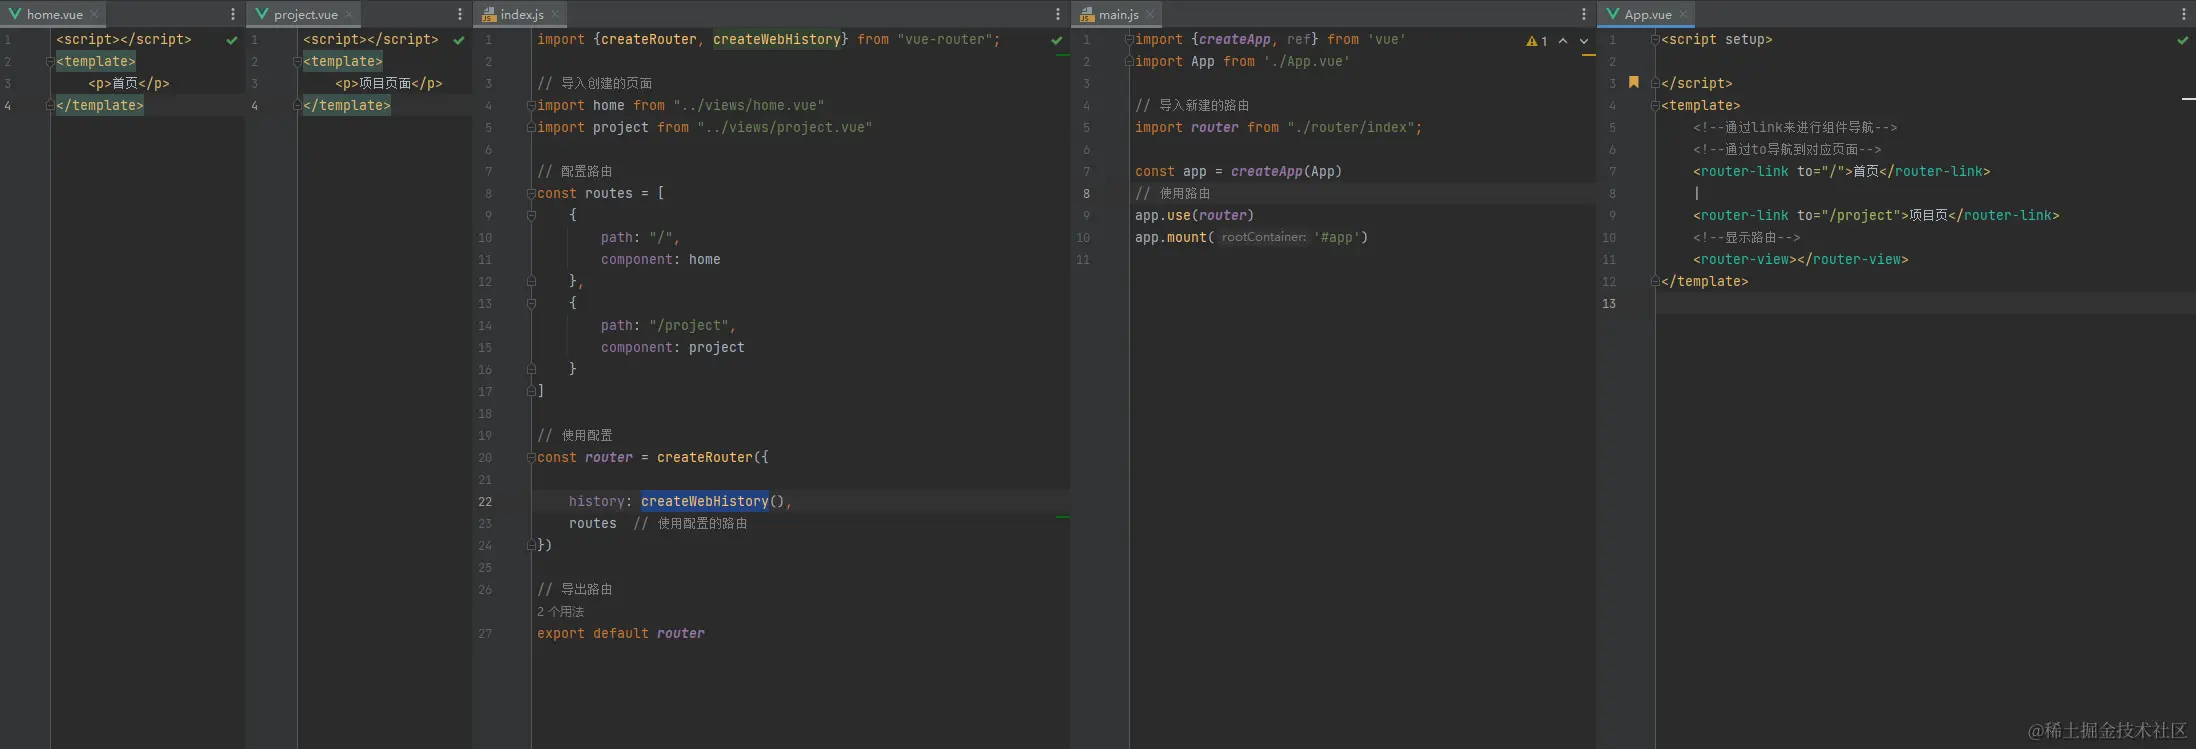Click the './App.vue' import path in main.js

tap(1307, 62)
